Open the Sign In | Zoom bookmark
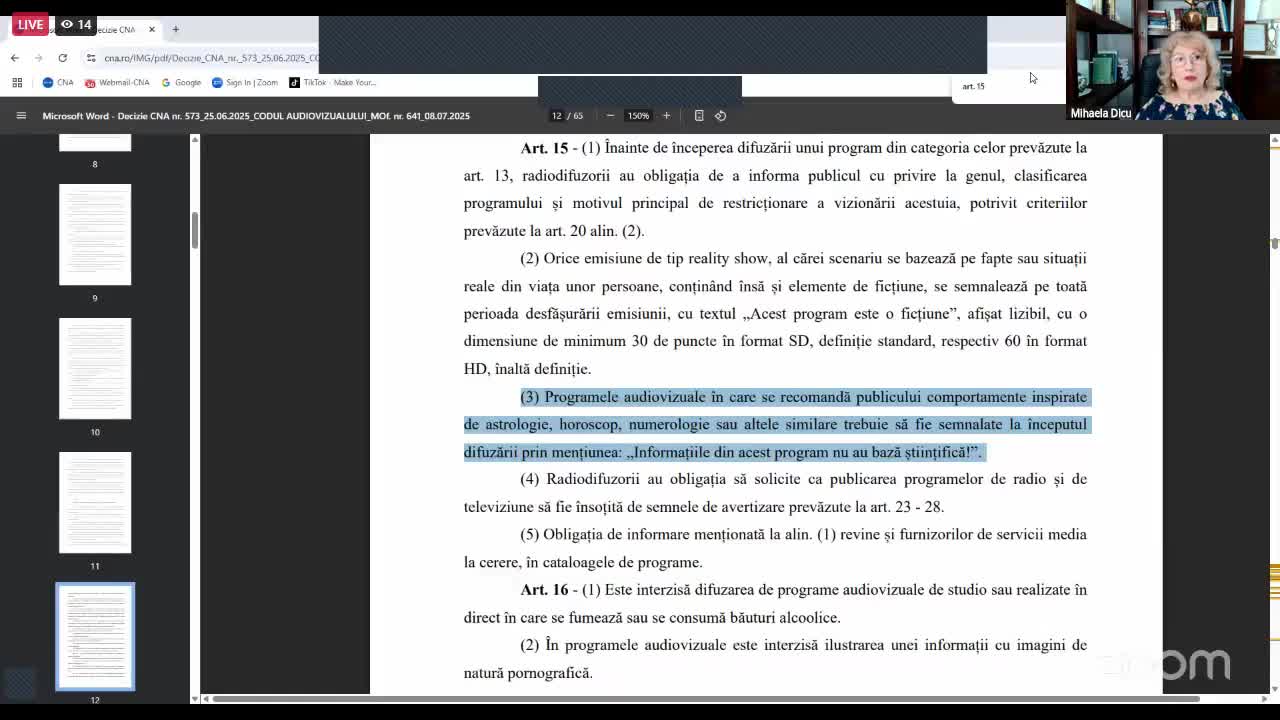Screen dimensions: 1280x720 click(x=245, y=83)
